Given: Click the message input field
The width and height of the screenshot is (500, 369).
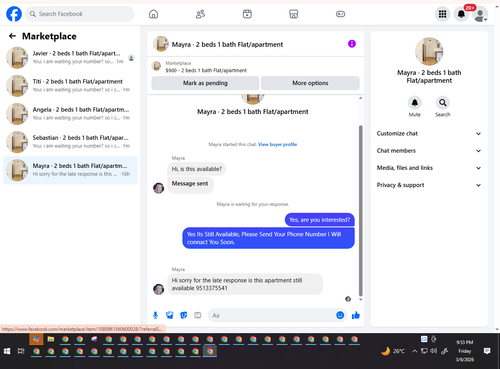Looking at the screenshot, I should (272, 315).
